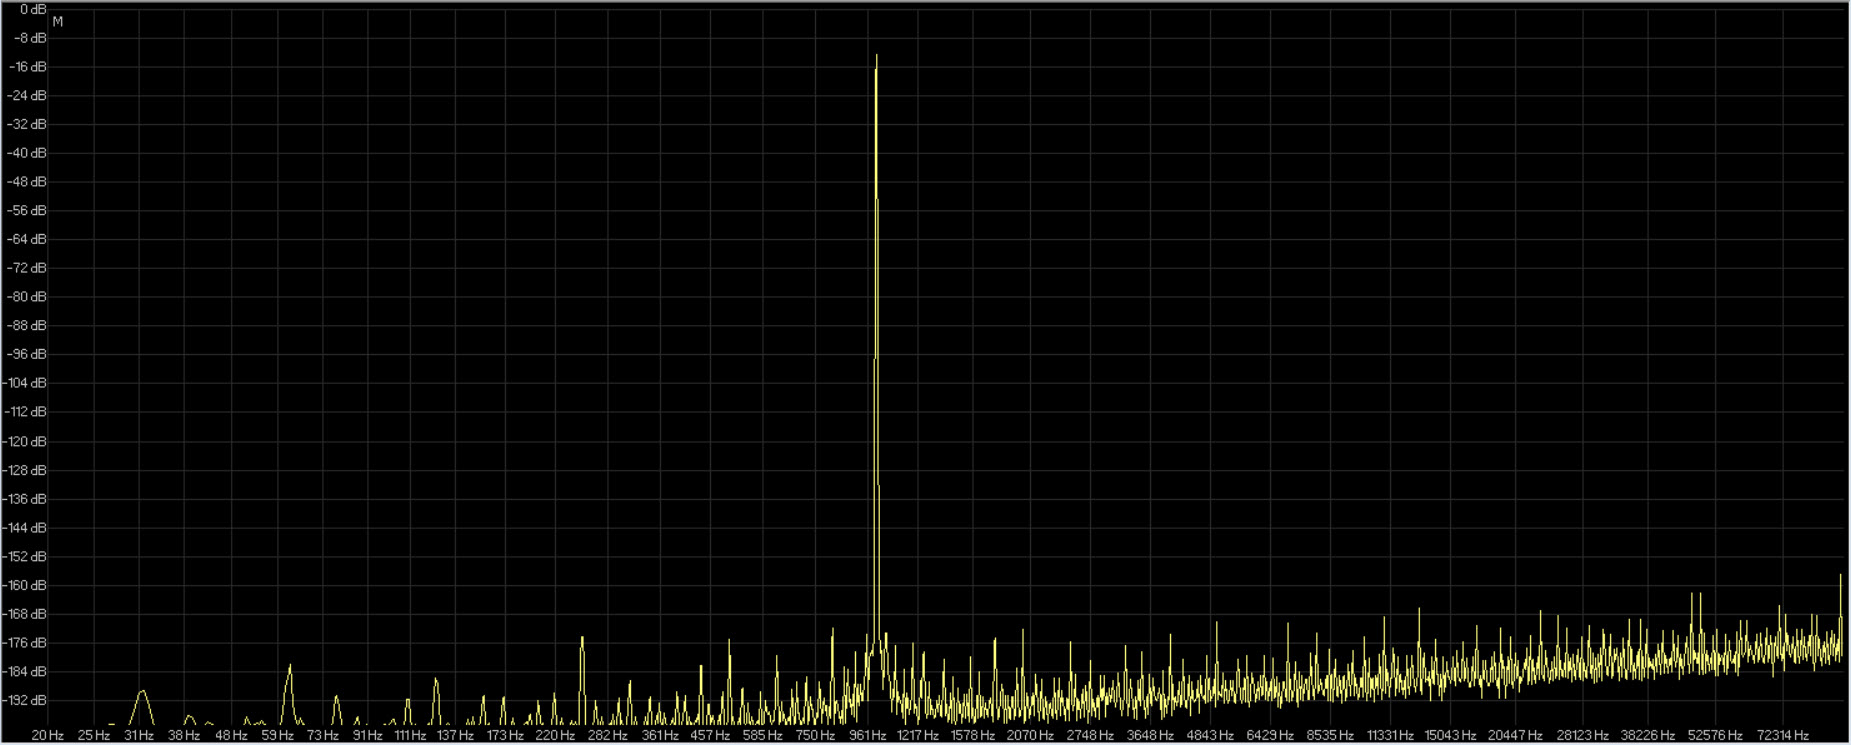Viewport: 1851px width, 745px height.
Task: Click the 2070 Hz frequency axis label
Action: pos(1030,735)
